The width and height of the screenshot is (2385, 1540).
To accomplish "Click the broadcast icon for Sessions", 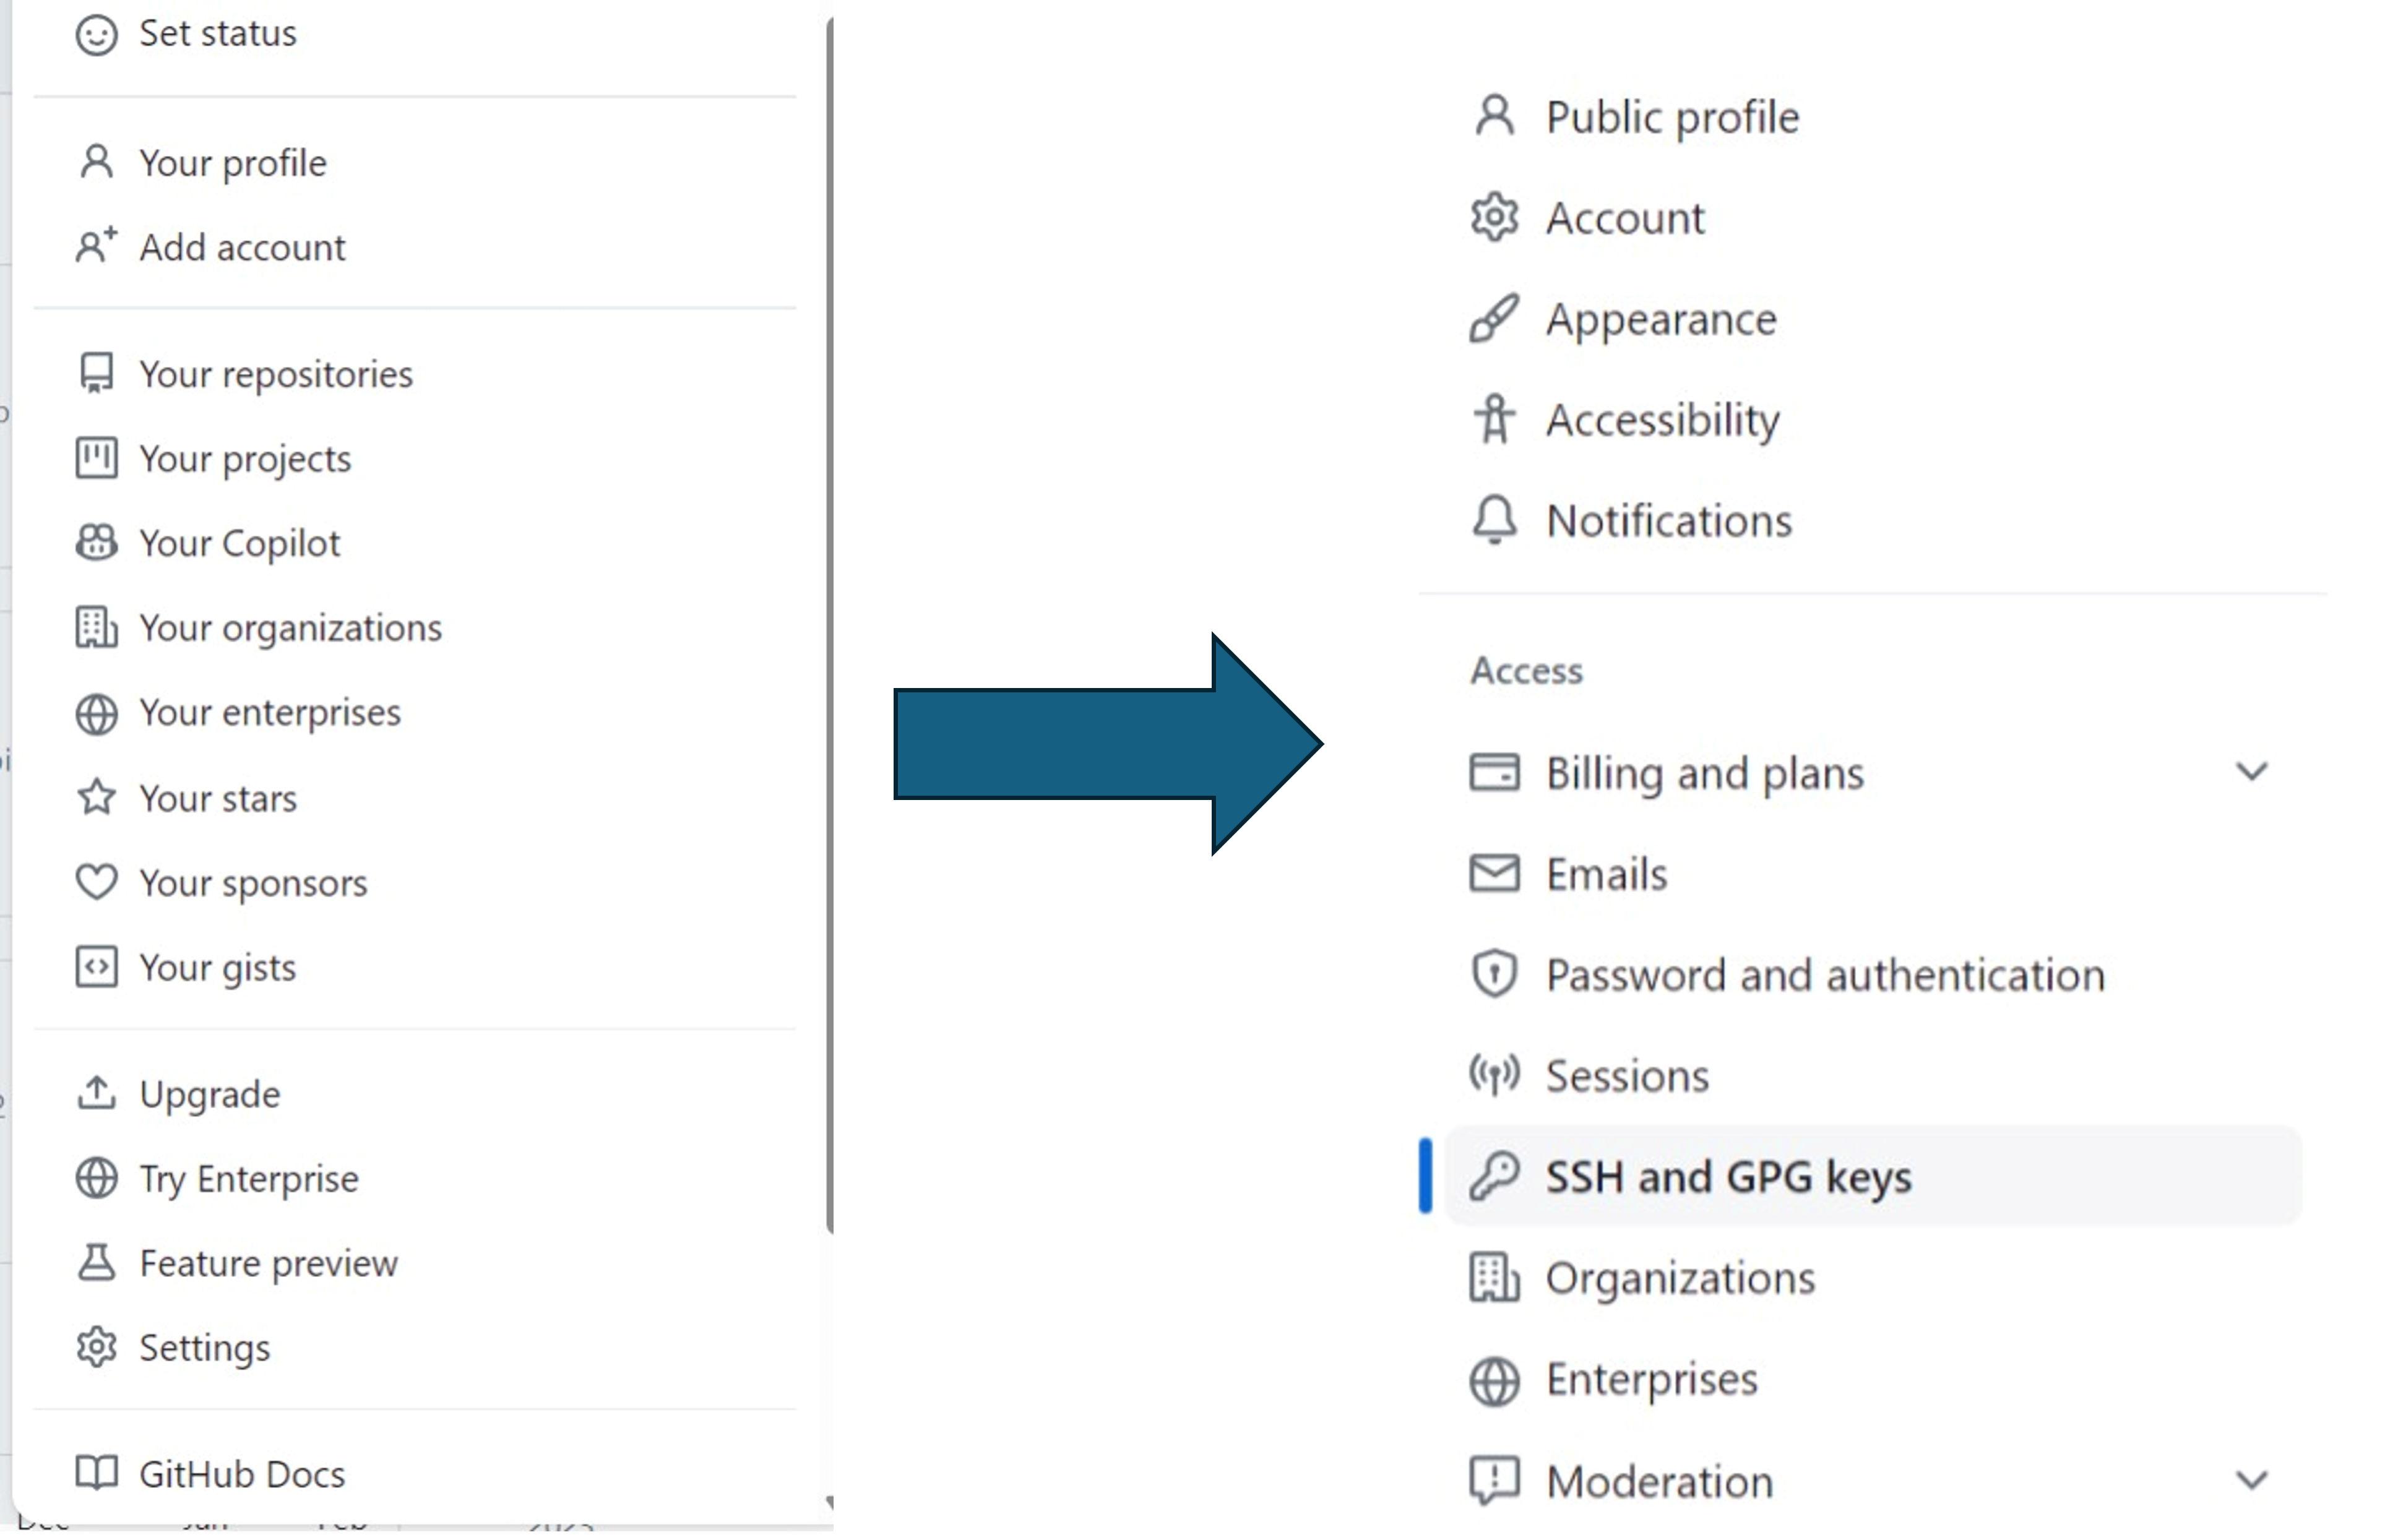I will click(1494, 1075).
